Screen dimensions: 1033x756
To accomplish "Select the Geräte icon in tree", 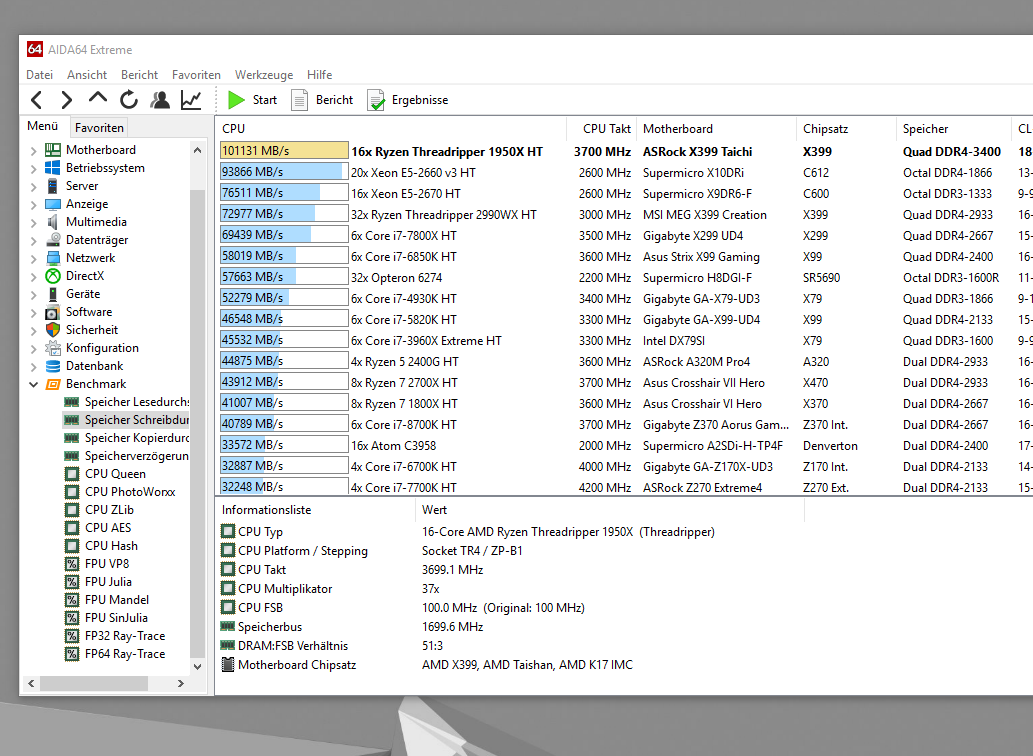I will pos(53,294).
